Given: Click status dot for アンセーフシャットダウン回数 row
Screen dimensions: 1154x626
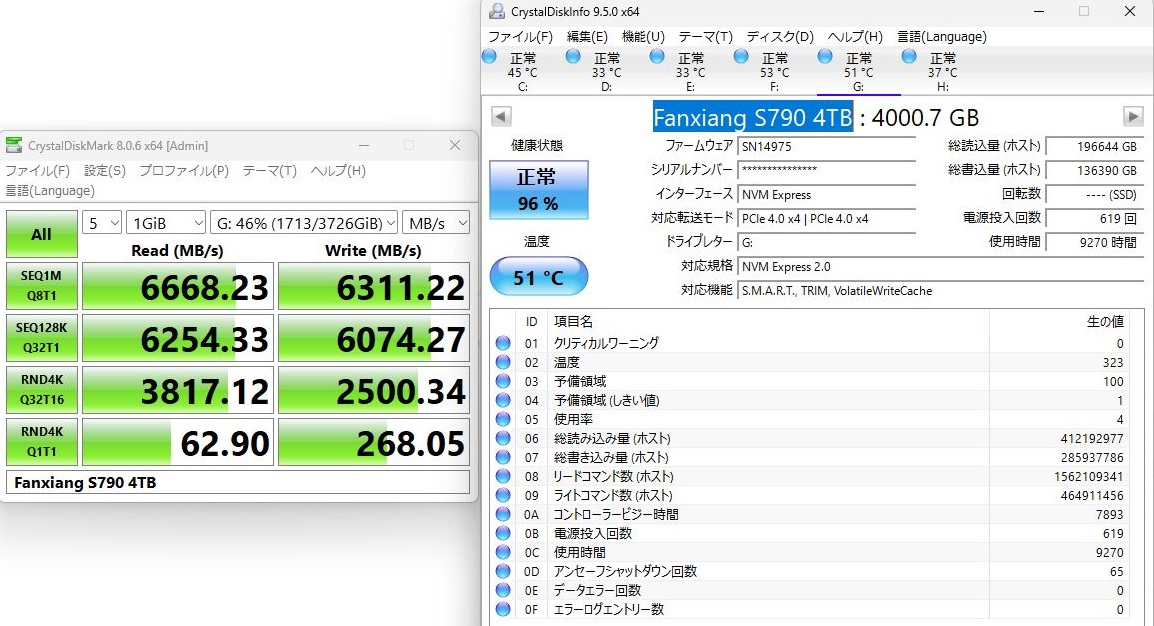Looking at the screenshot, I should [503, 571].
